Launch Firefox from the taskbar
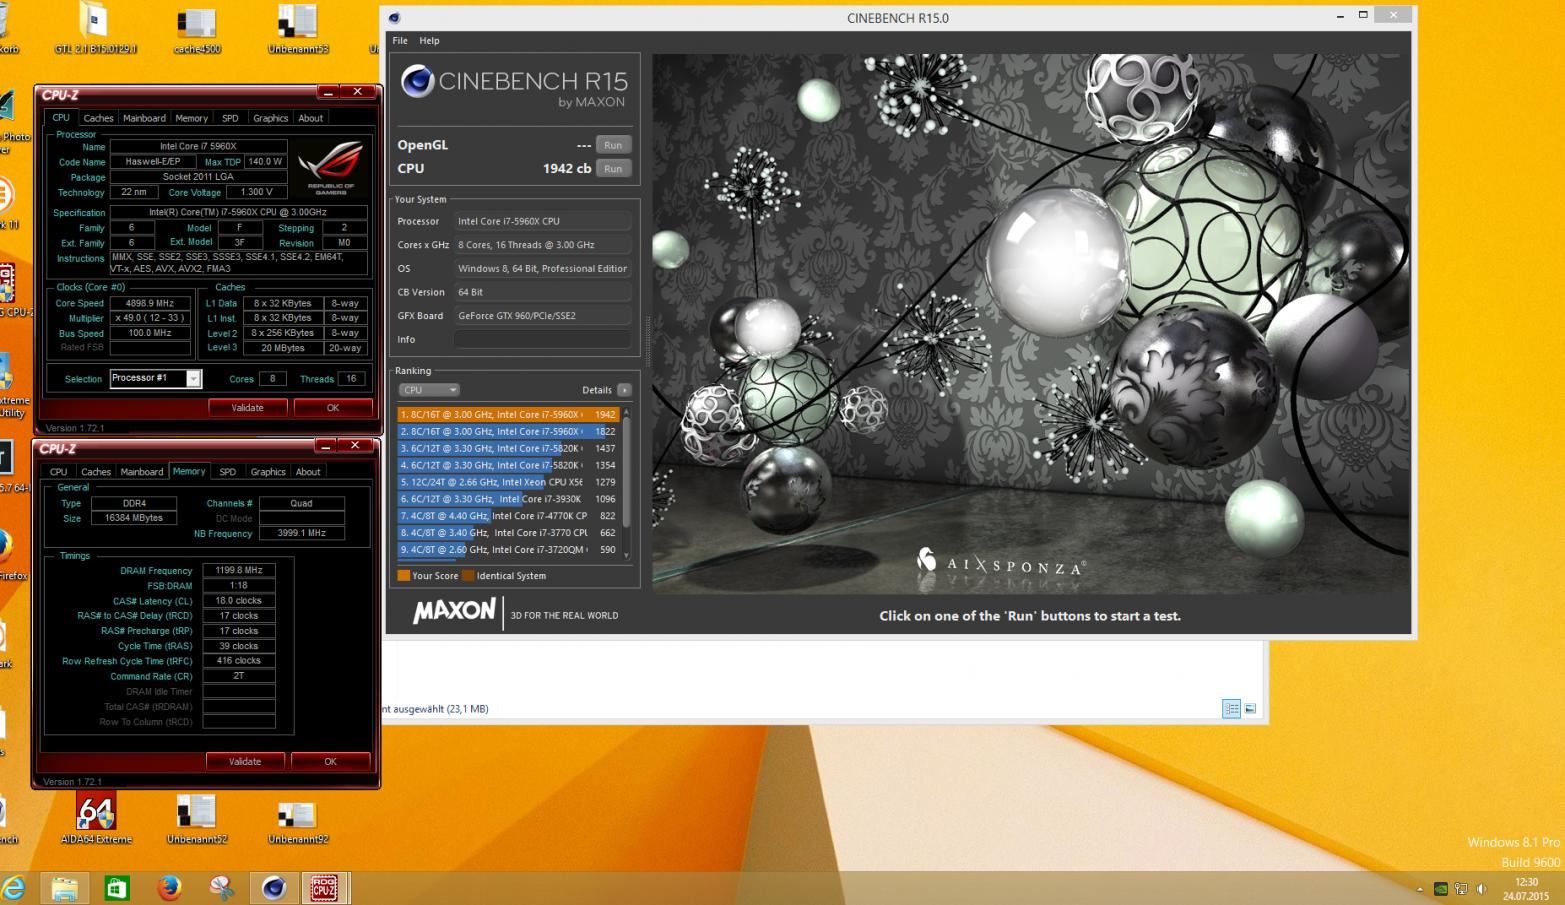The height and width of the screenshot is (905, 1565). point(170,887)
